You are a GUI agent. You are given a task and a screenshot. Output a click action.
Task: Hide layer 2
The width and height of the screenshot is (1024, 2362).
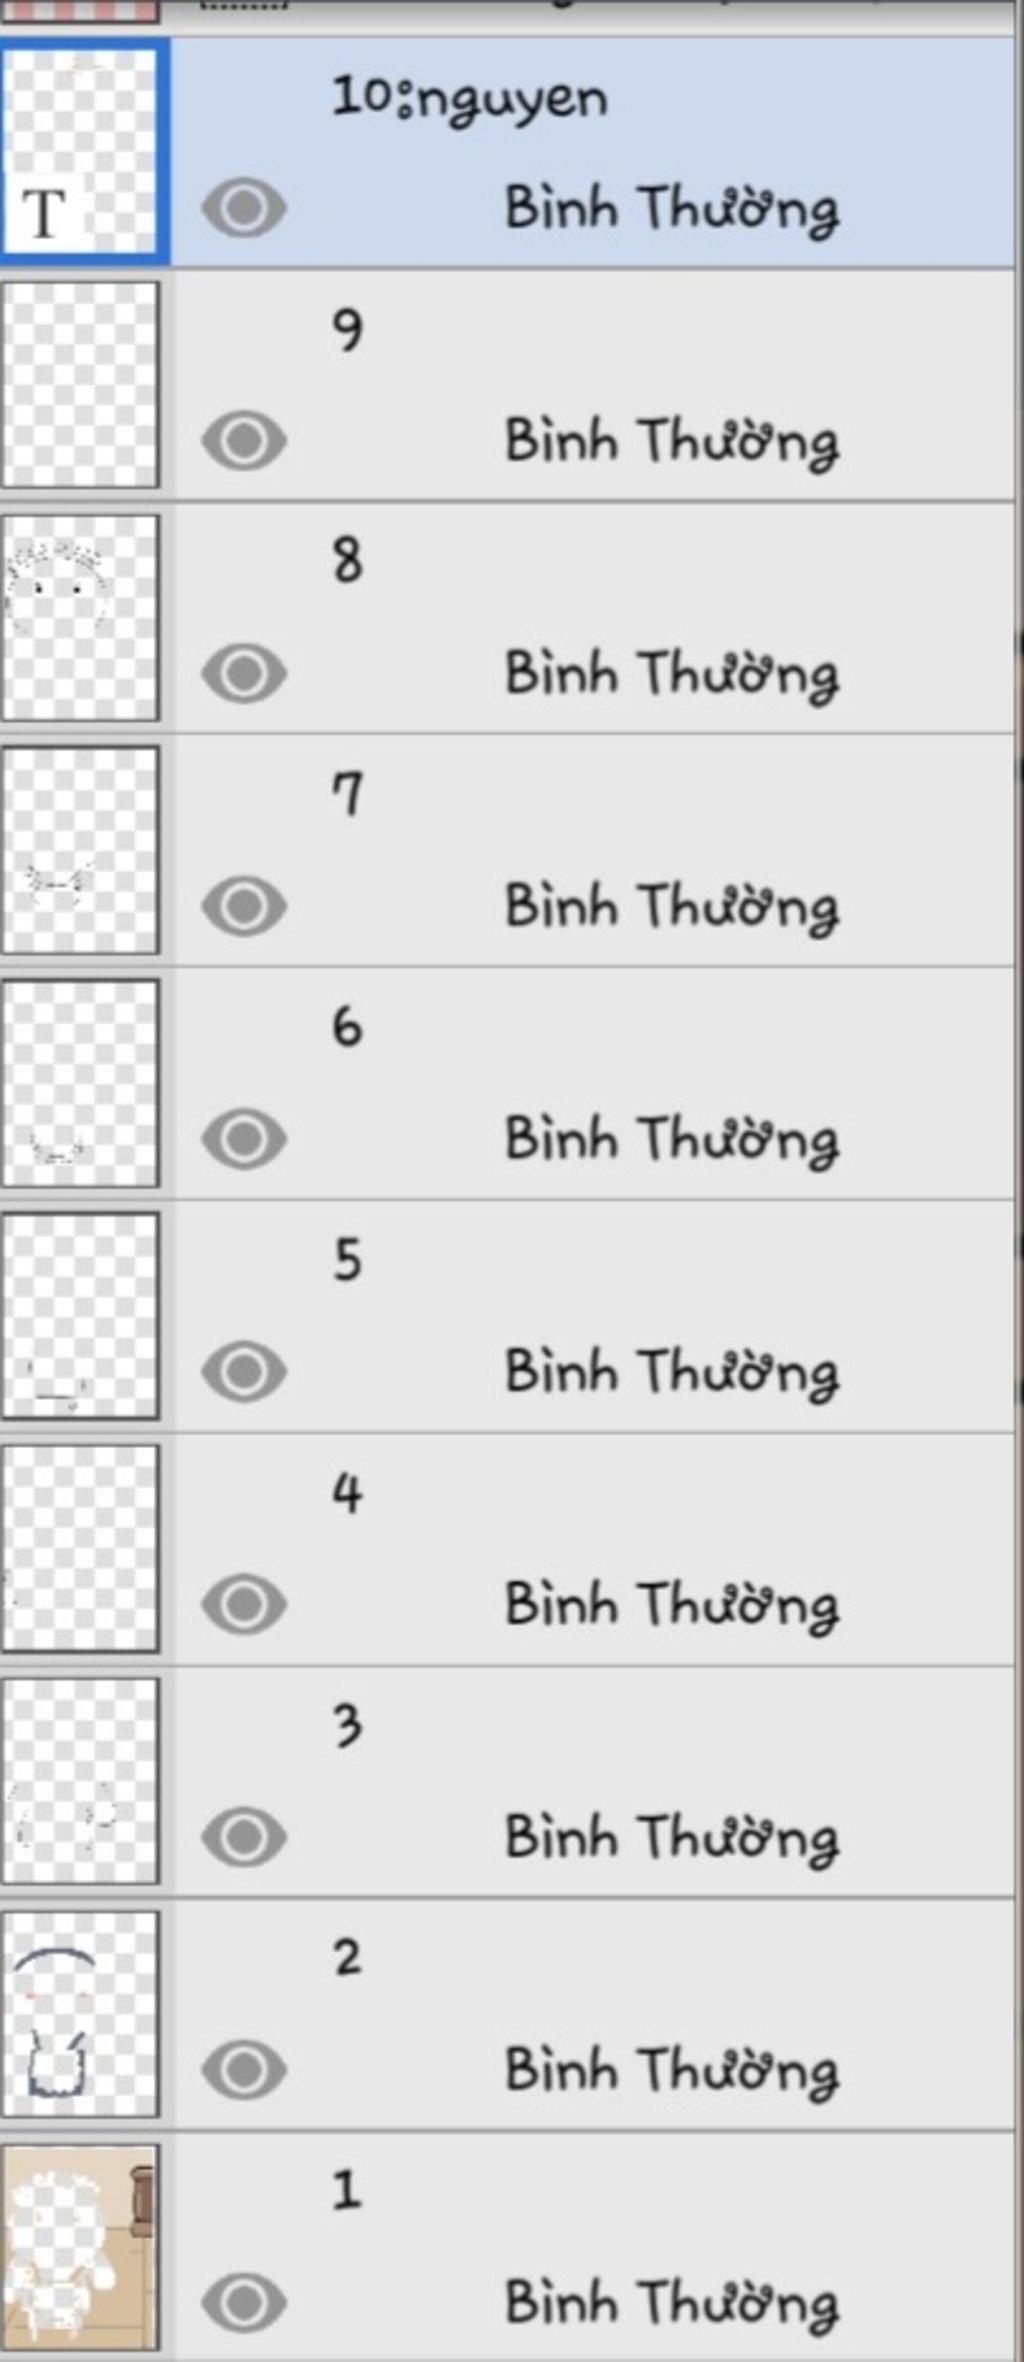click(x=244, y=2068)
